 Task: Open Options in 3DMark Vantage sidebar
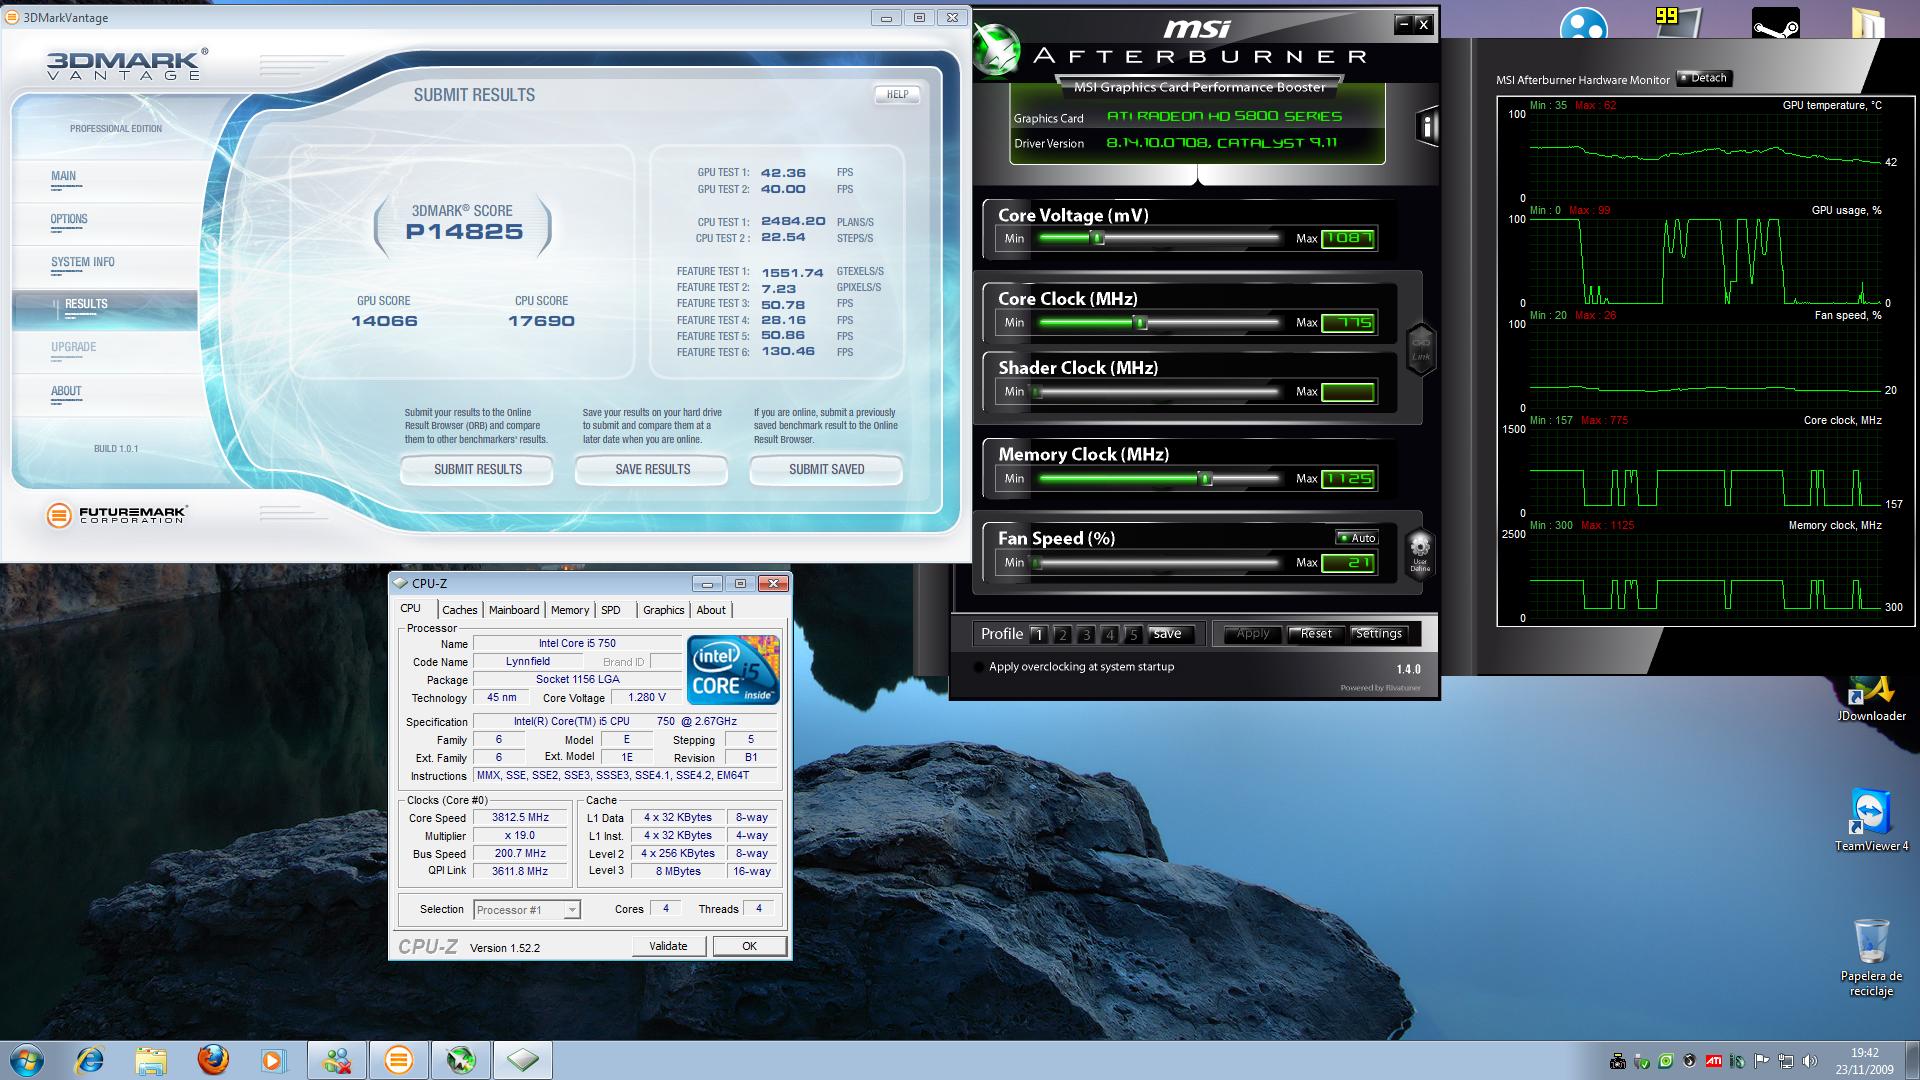coord(69,219)
